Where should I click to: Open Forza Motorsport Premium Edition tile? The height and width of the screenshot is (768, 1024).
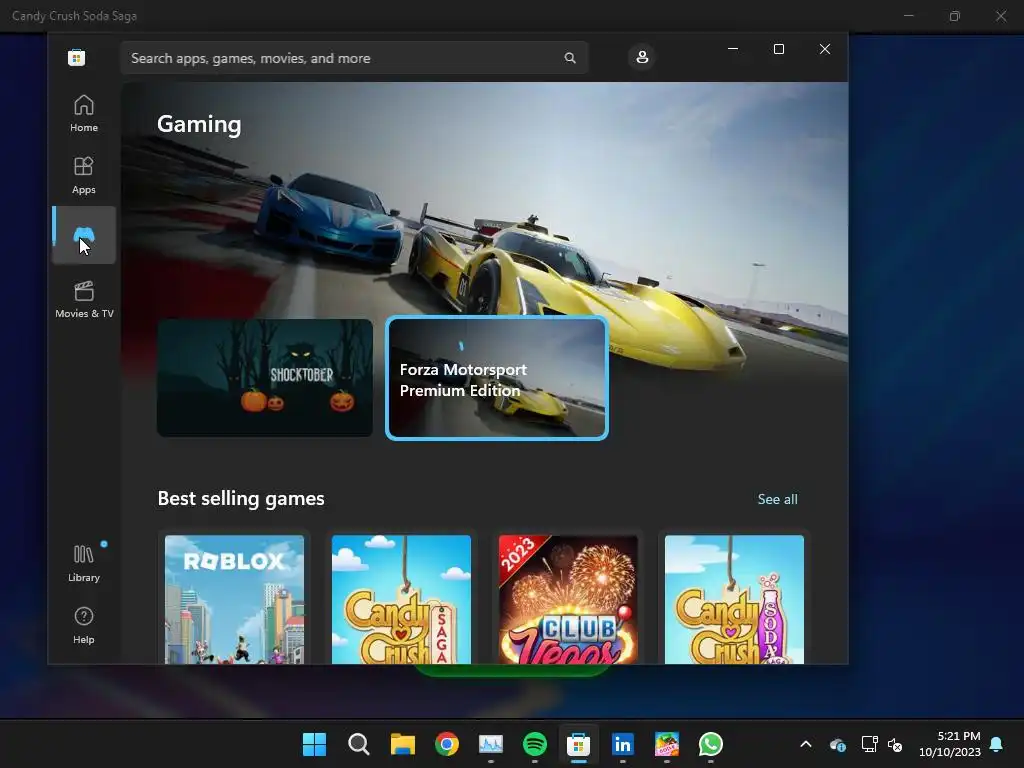click(x=497, y=377)
